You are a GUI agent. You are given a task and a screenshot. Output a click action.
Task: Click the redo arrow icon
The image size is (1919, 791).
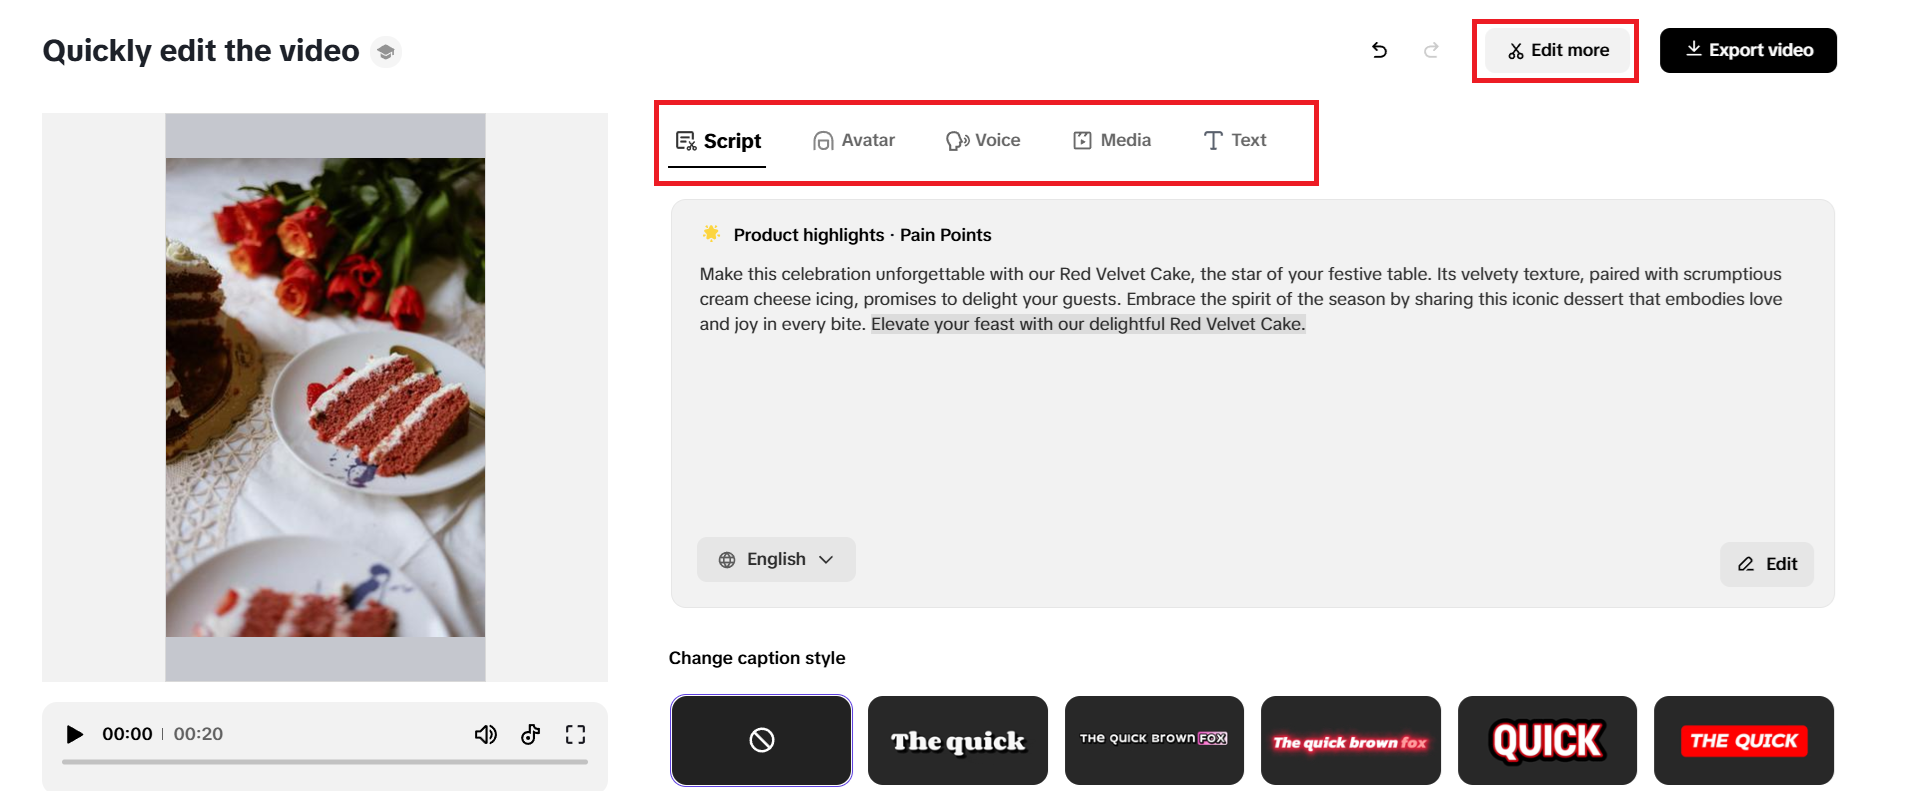(1431, 50)
